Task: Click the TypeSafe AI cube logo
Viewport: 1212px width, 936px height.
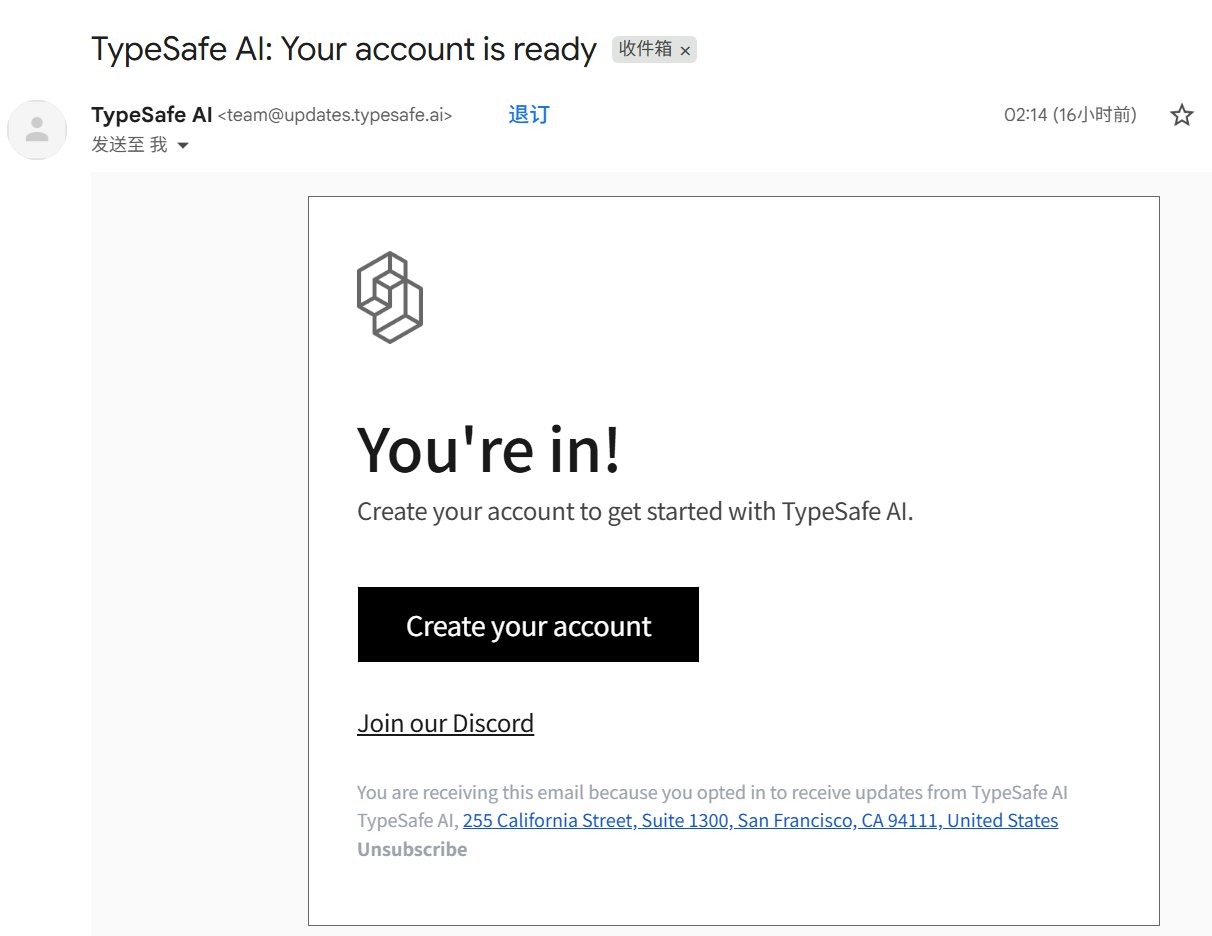Action: (390, 297)
